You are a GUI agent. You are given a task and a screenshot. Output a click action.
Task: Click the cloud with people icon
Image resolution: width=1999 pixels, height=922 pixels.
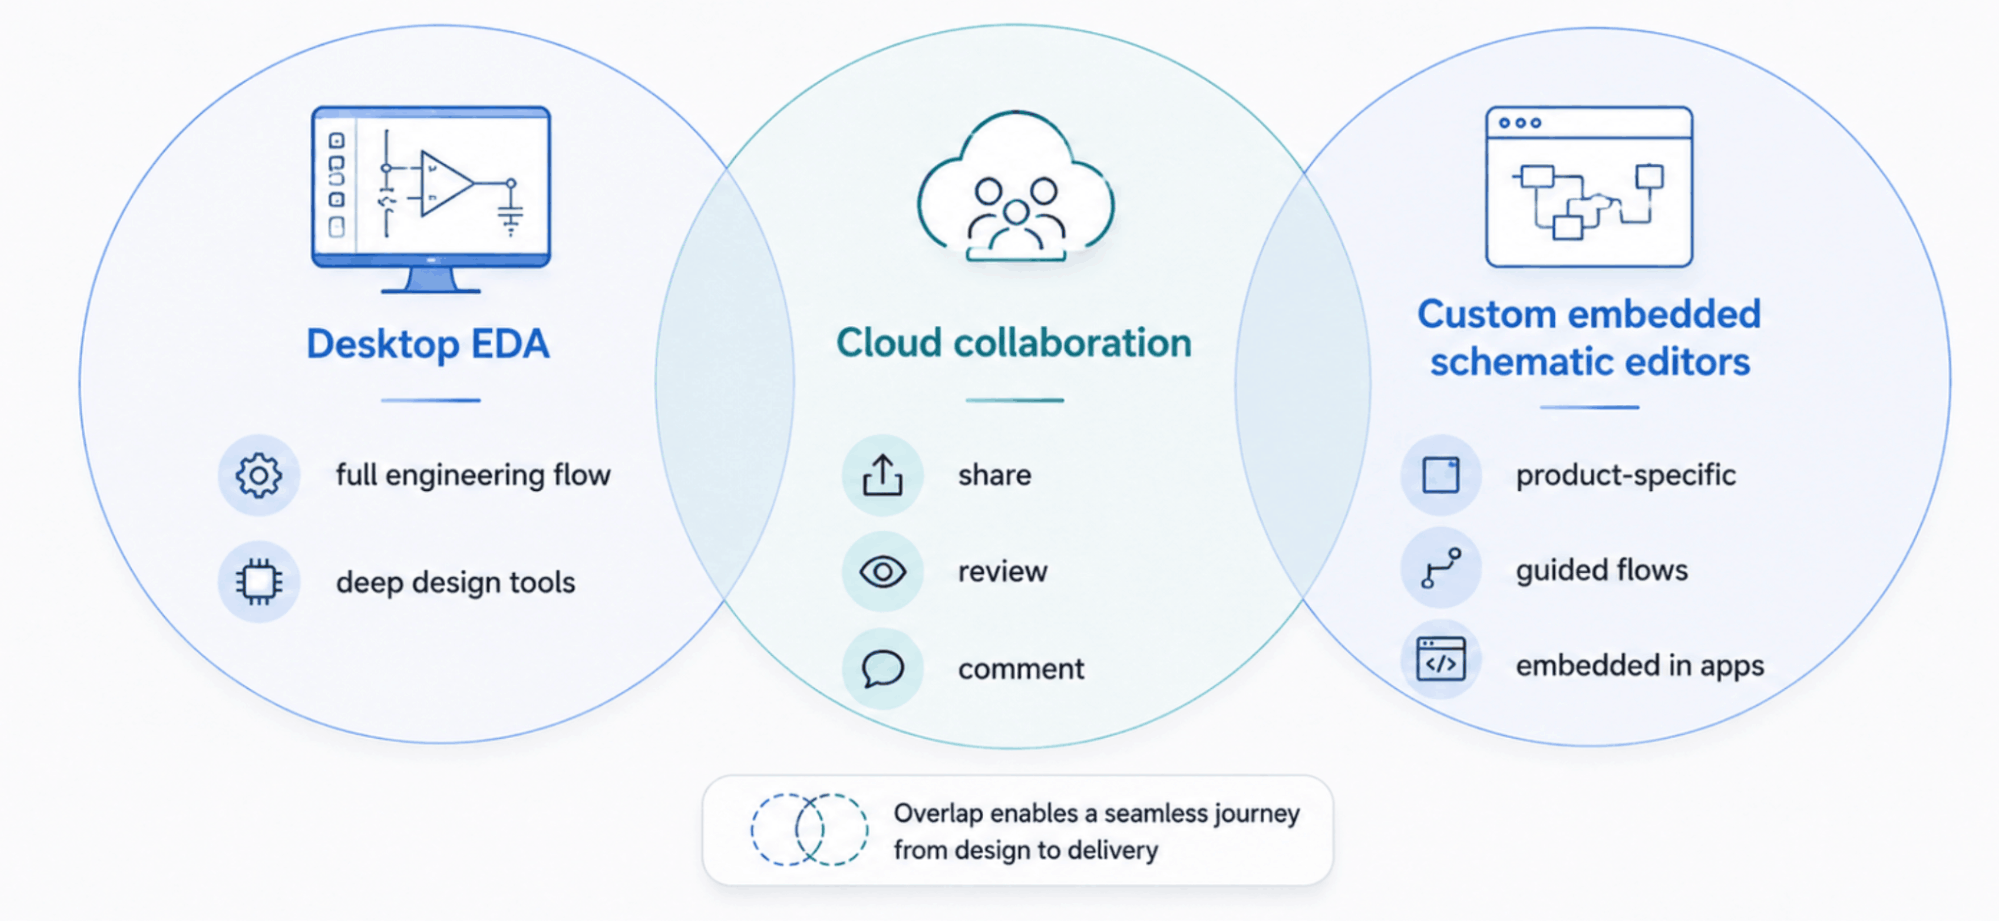point(1016,186)
